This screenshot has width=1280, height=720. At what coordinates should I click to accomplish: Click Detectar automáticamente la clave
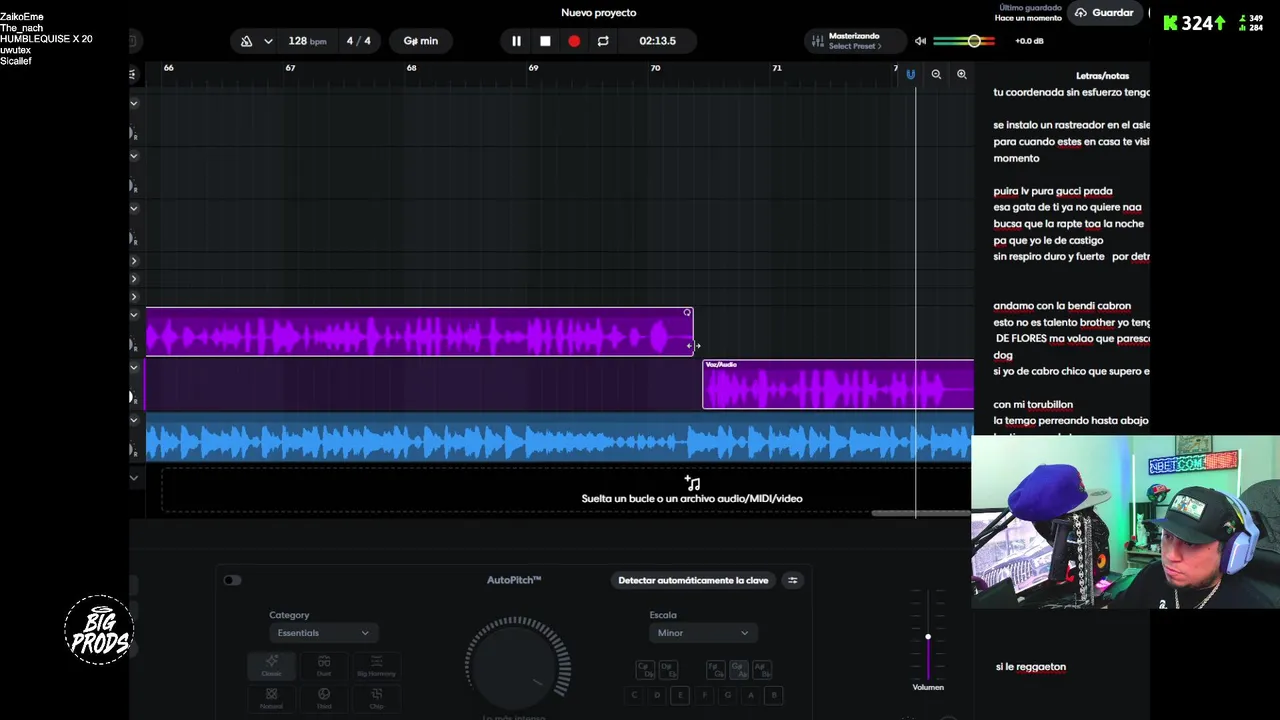[x=693, y=580]
